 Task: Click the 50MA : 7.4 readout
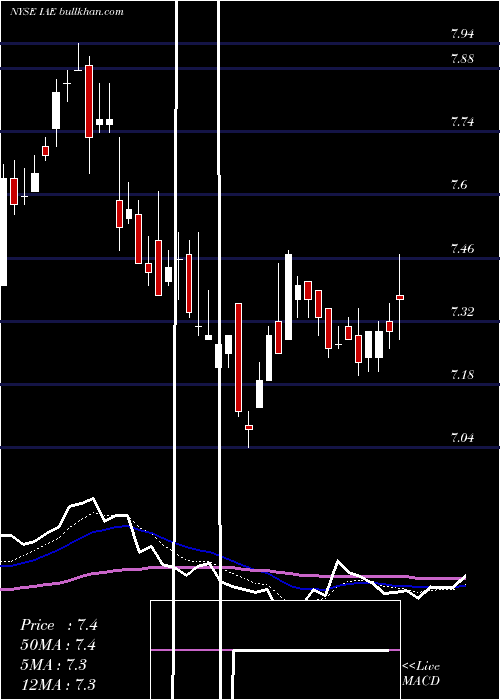[x=59, y=645]
